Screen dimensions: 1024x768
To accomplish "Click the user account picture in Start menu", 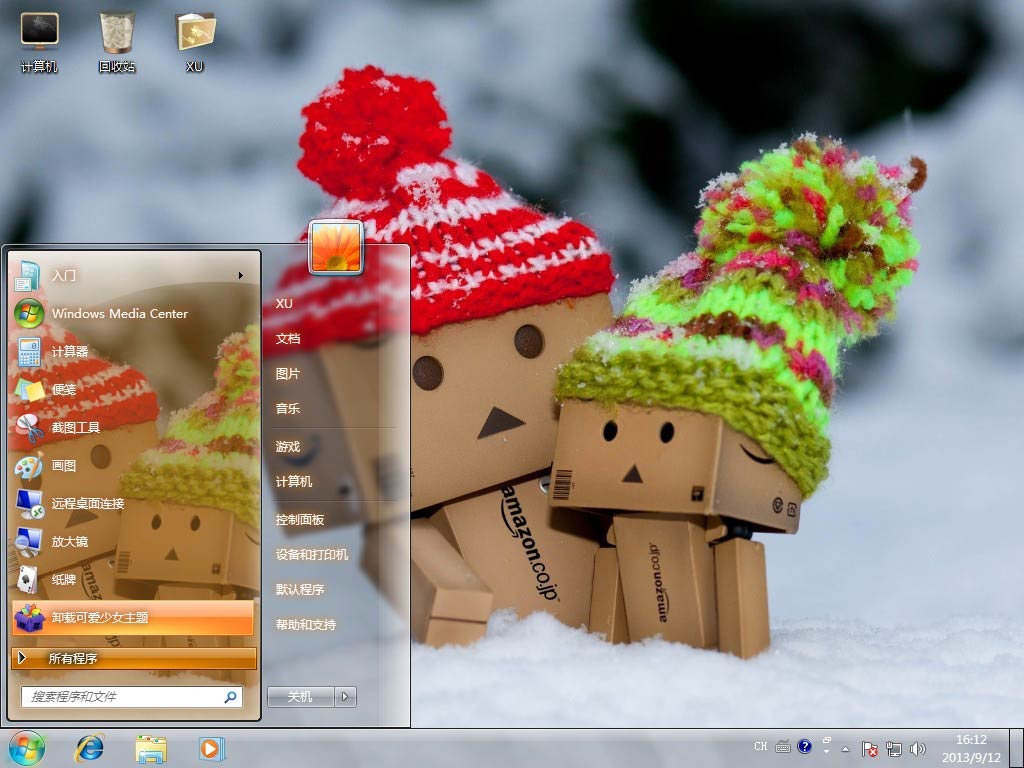I will (335, 247).
